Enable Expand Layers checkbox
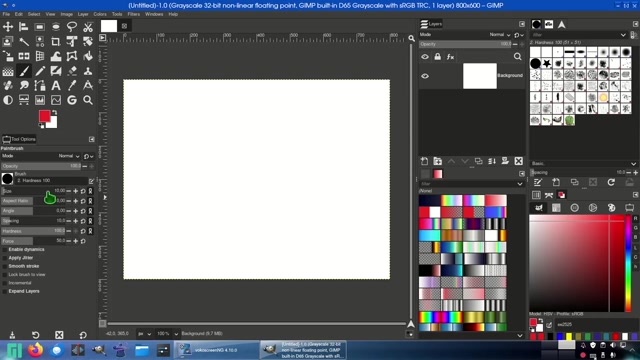The height and width of the screenshot is (360, 640). (x=4, y=291)
